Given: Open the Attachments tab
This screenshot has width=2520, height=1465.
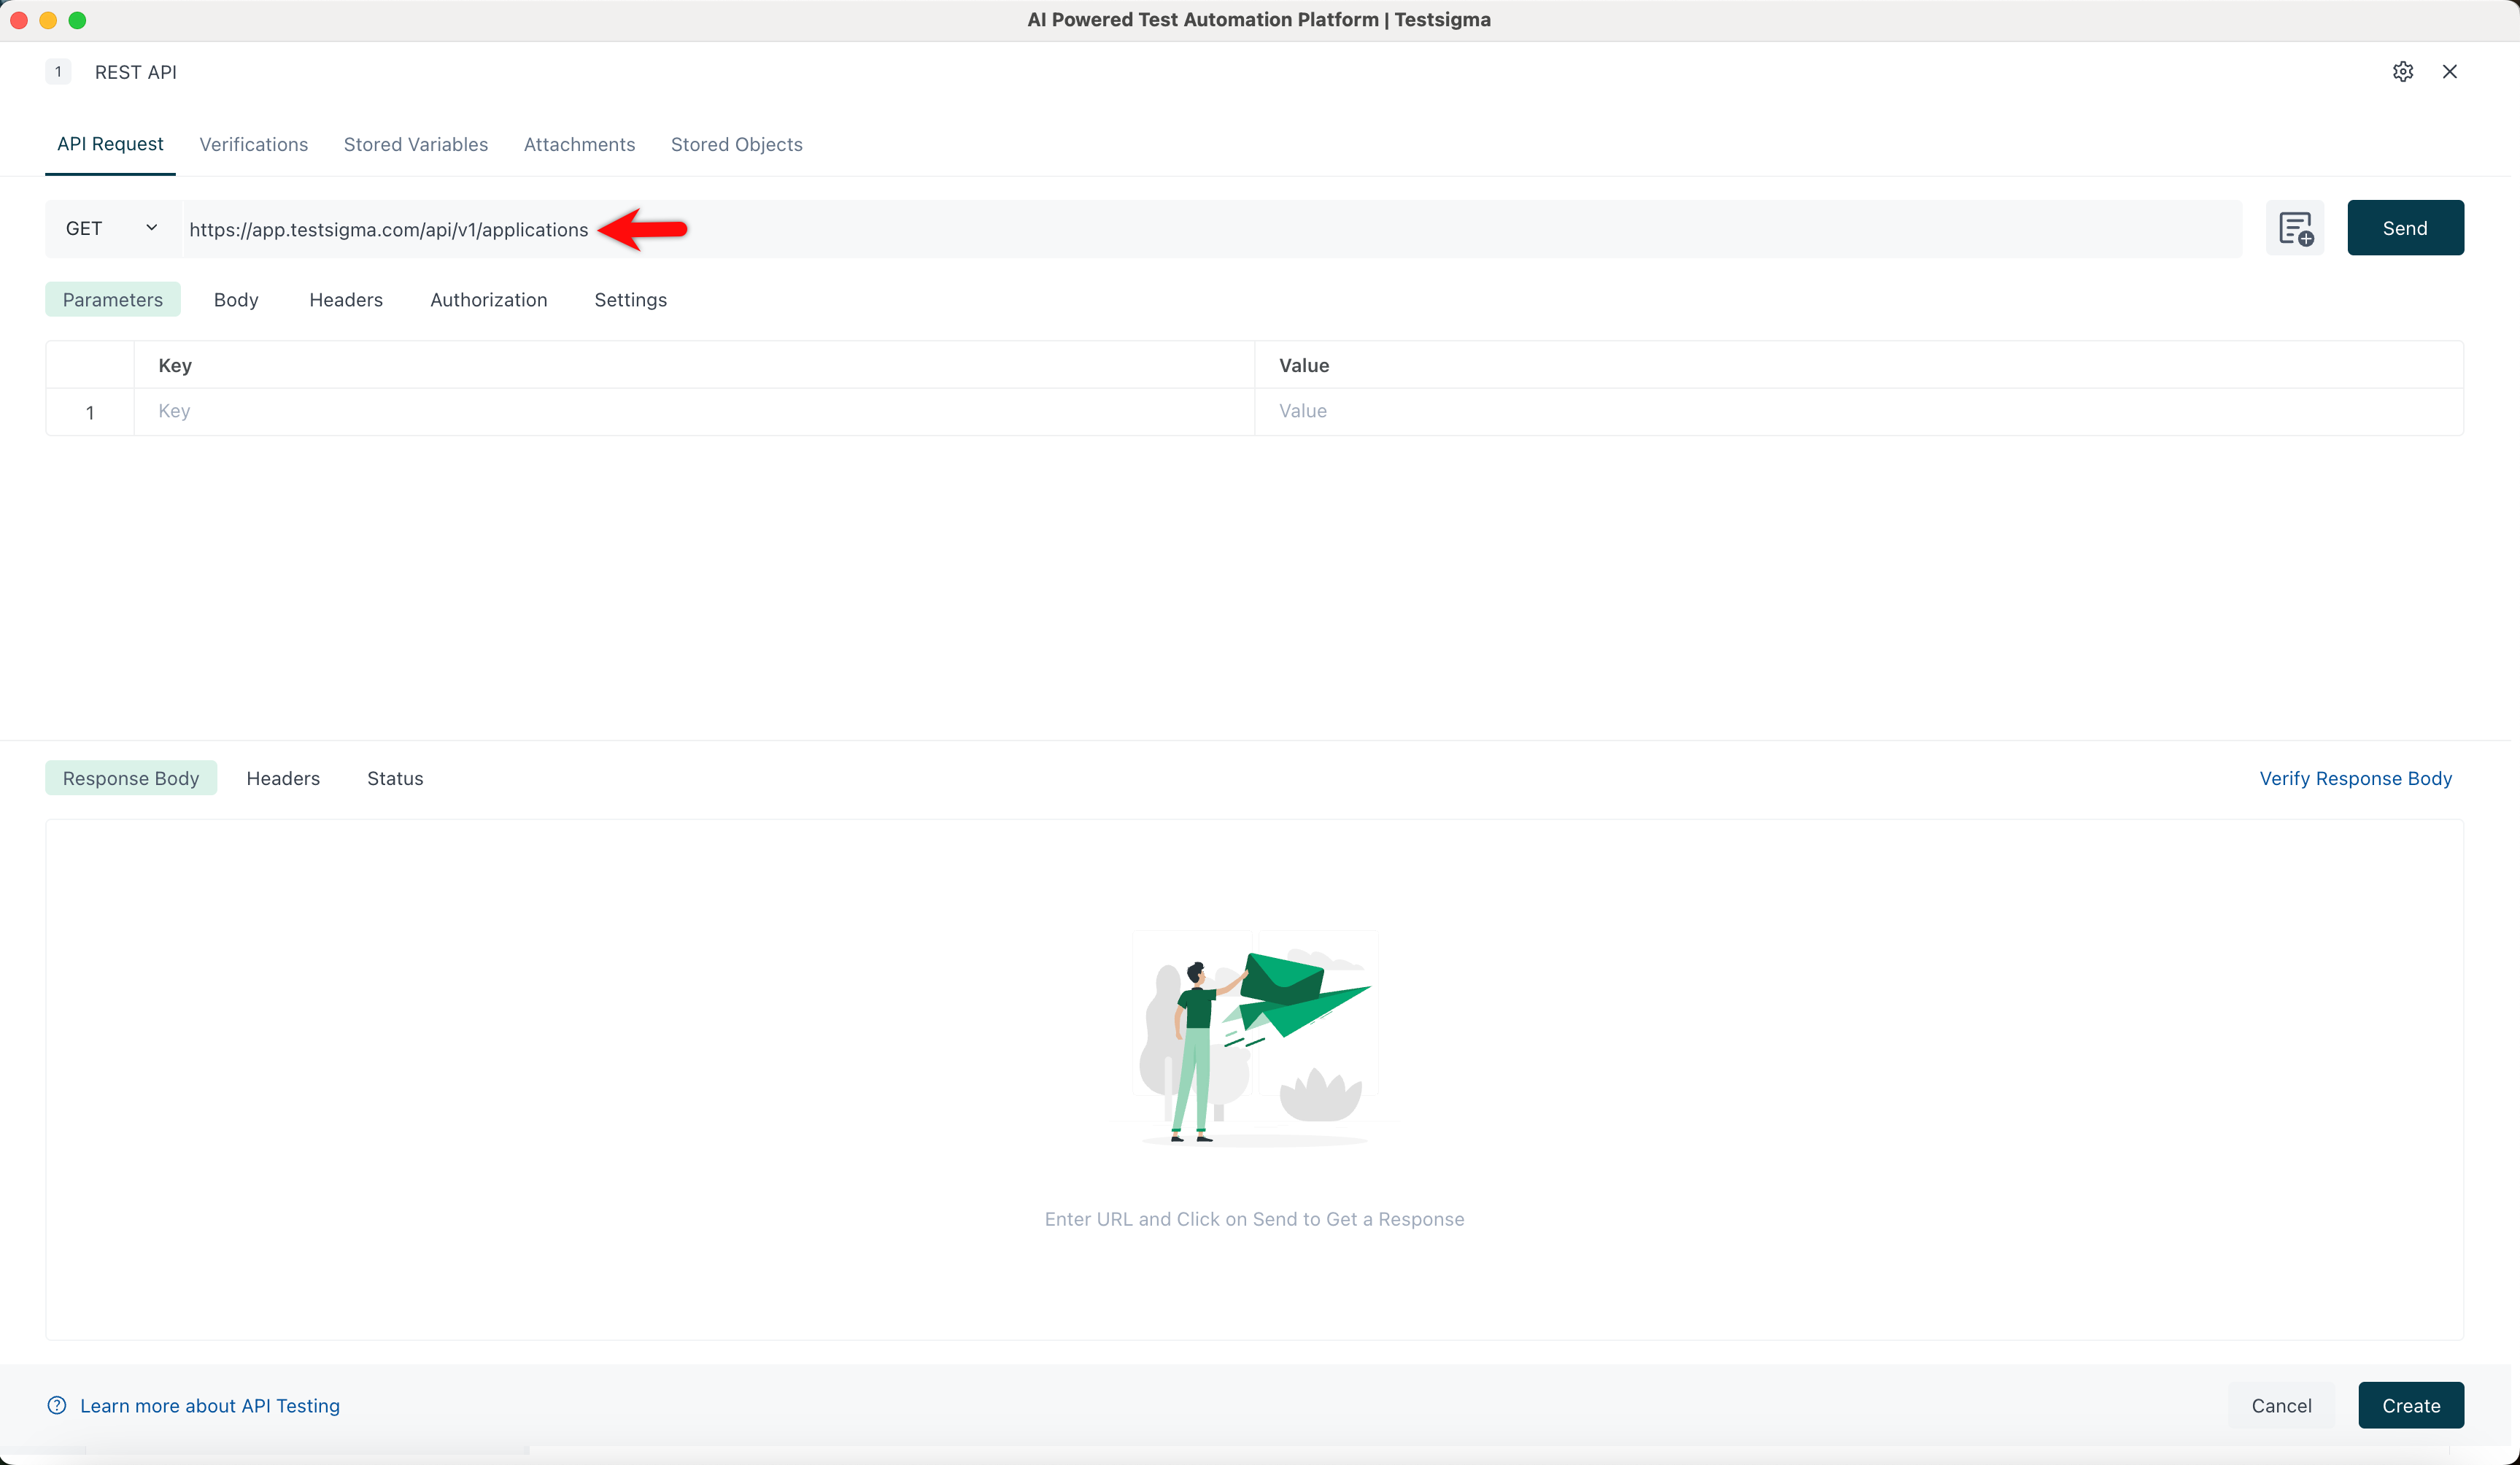Looking at the screenshot, I should pos(579,144).
